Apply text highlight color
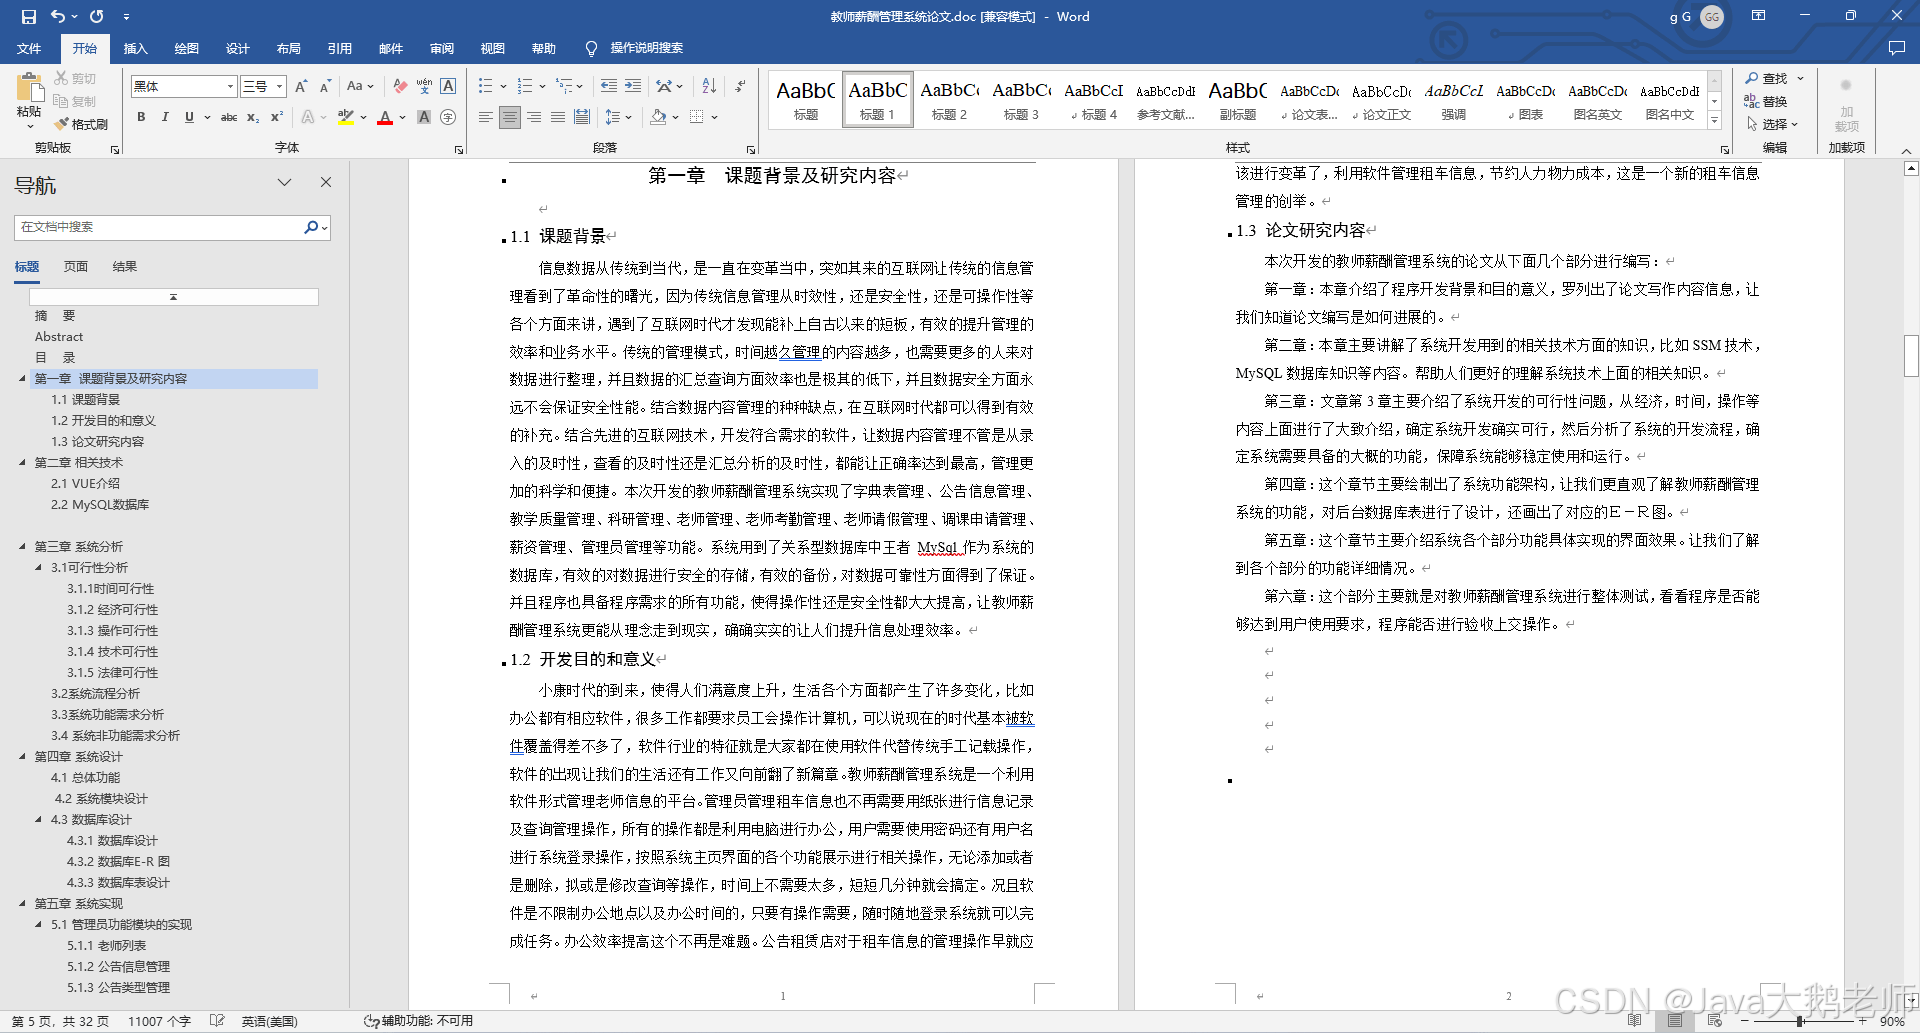Screen dimensions: 1920x1033 [345, 119]
